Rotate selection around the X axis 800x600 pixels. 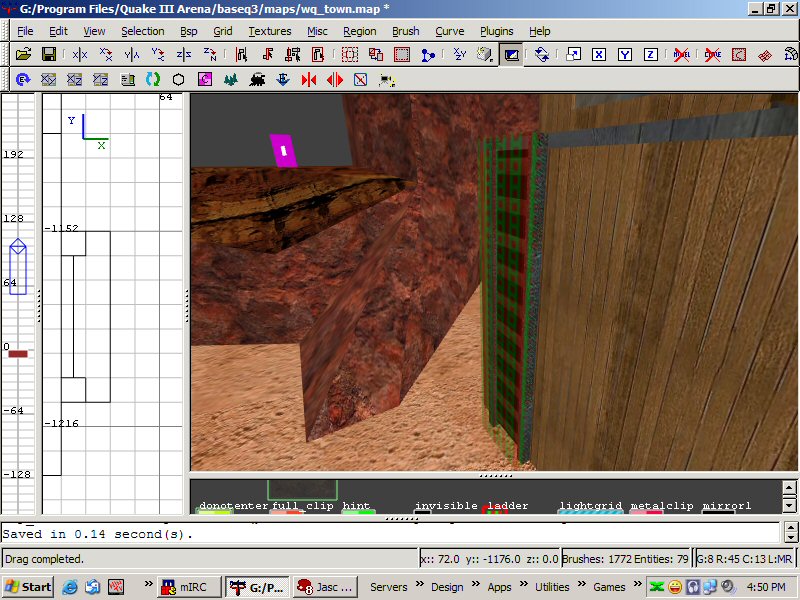106,54
